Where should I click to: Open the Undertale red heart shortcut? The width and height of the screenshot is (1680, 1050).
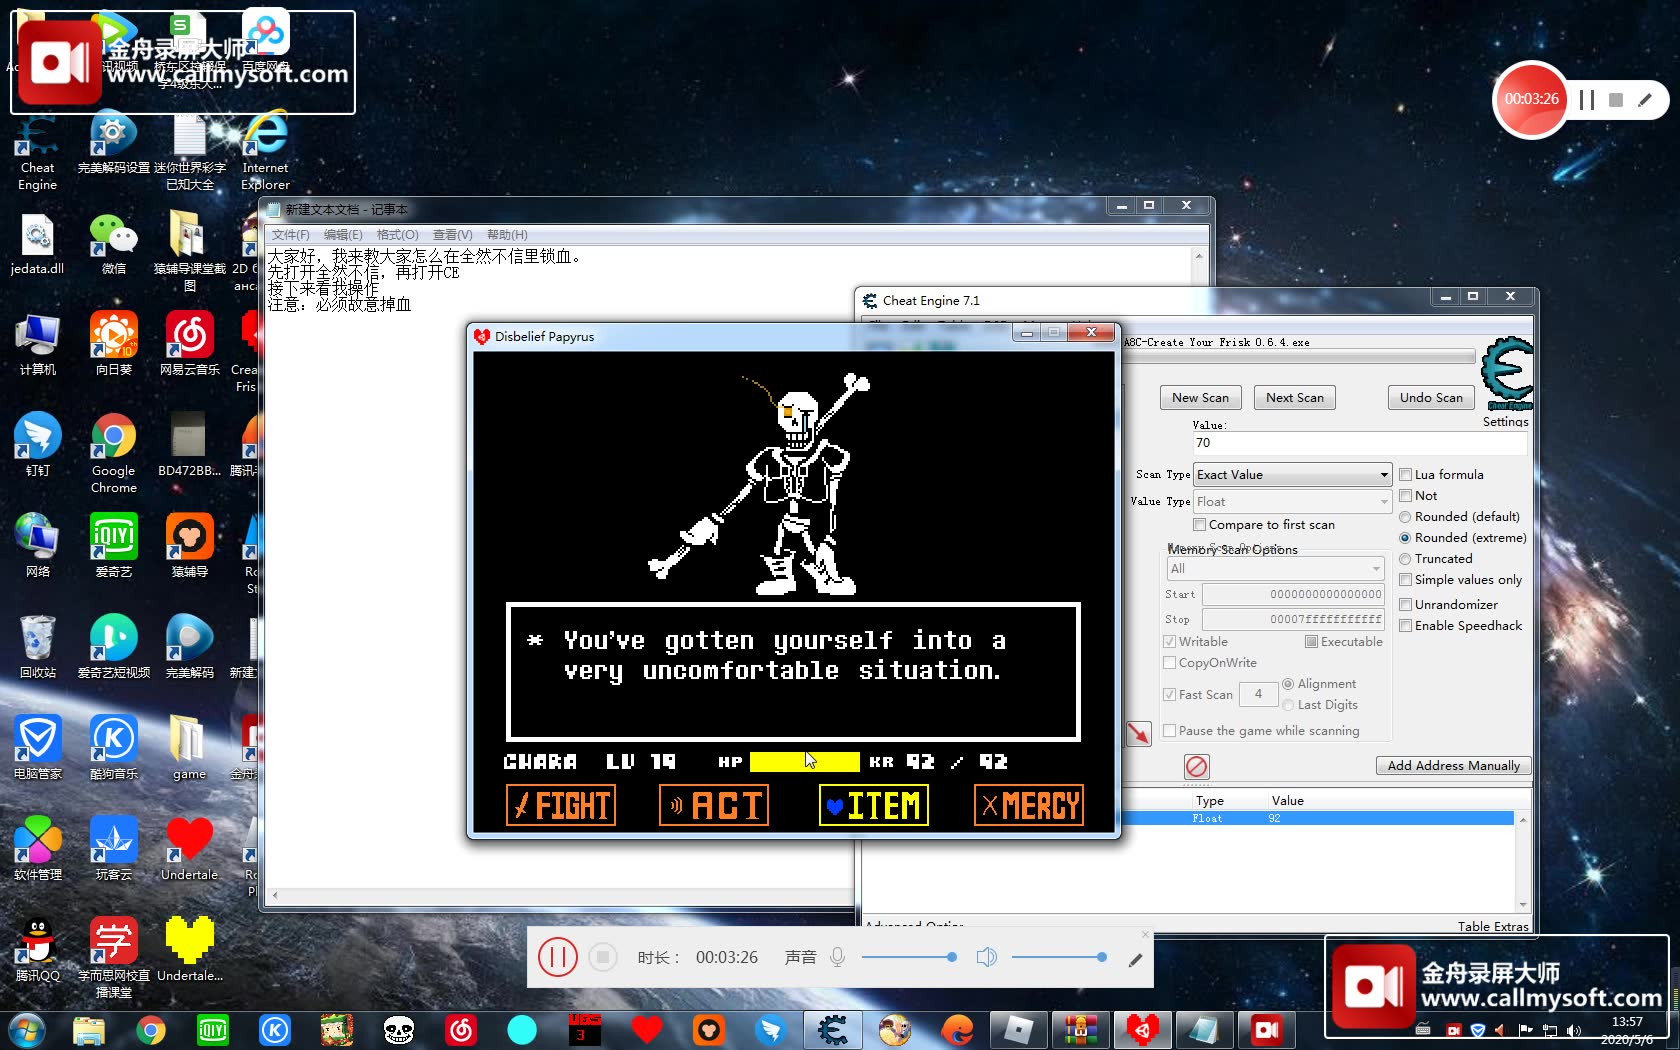click(189, 849)
